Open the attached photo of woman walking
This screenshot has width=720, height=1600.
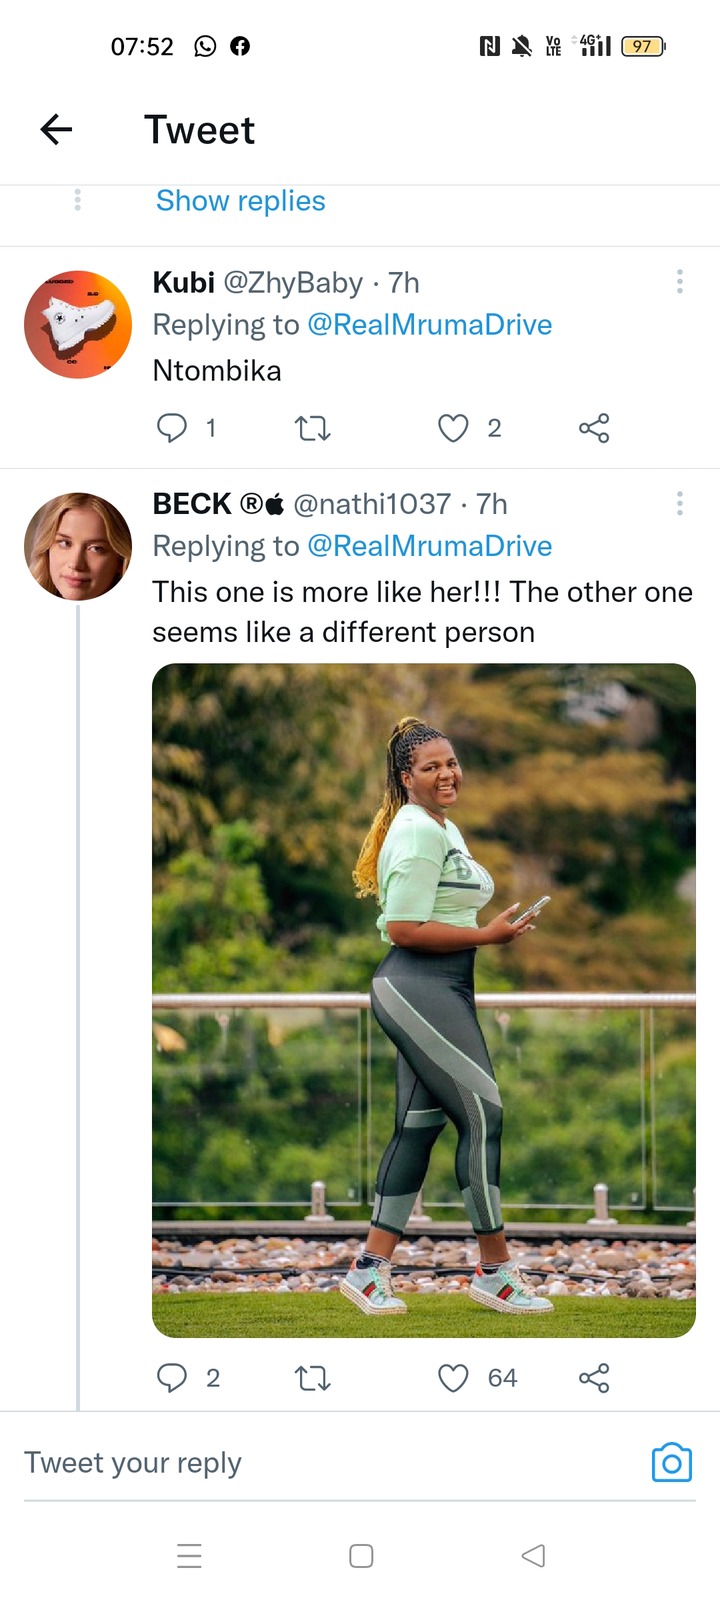point(424,1000)
